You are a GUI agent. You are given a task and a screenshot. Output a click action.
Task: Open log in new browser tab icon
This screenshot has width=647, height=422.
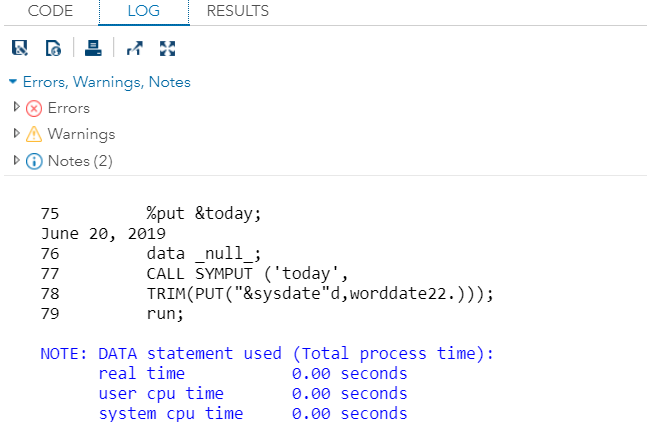click(x=135, y=48)
